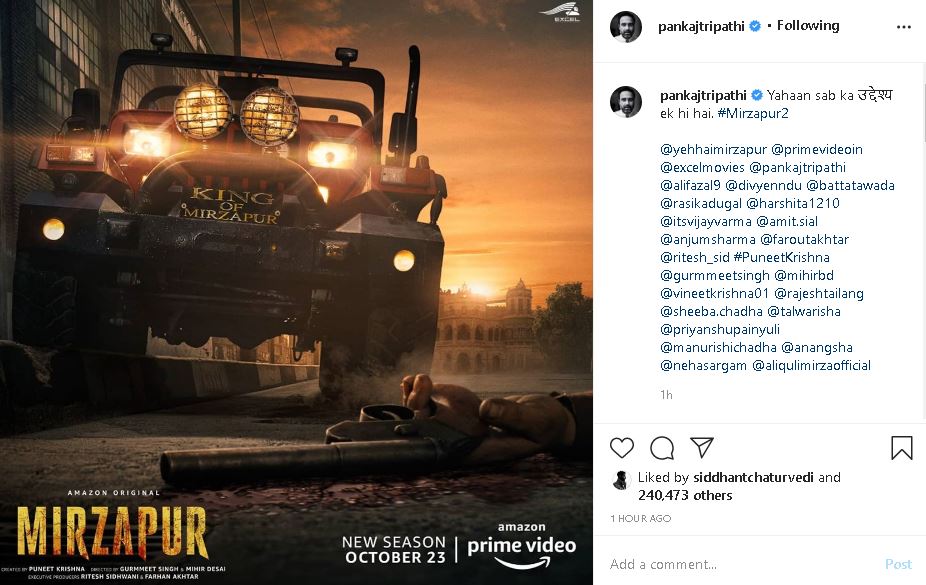View the 240,473 others likes list
The image size is (926, 585).
685,495
